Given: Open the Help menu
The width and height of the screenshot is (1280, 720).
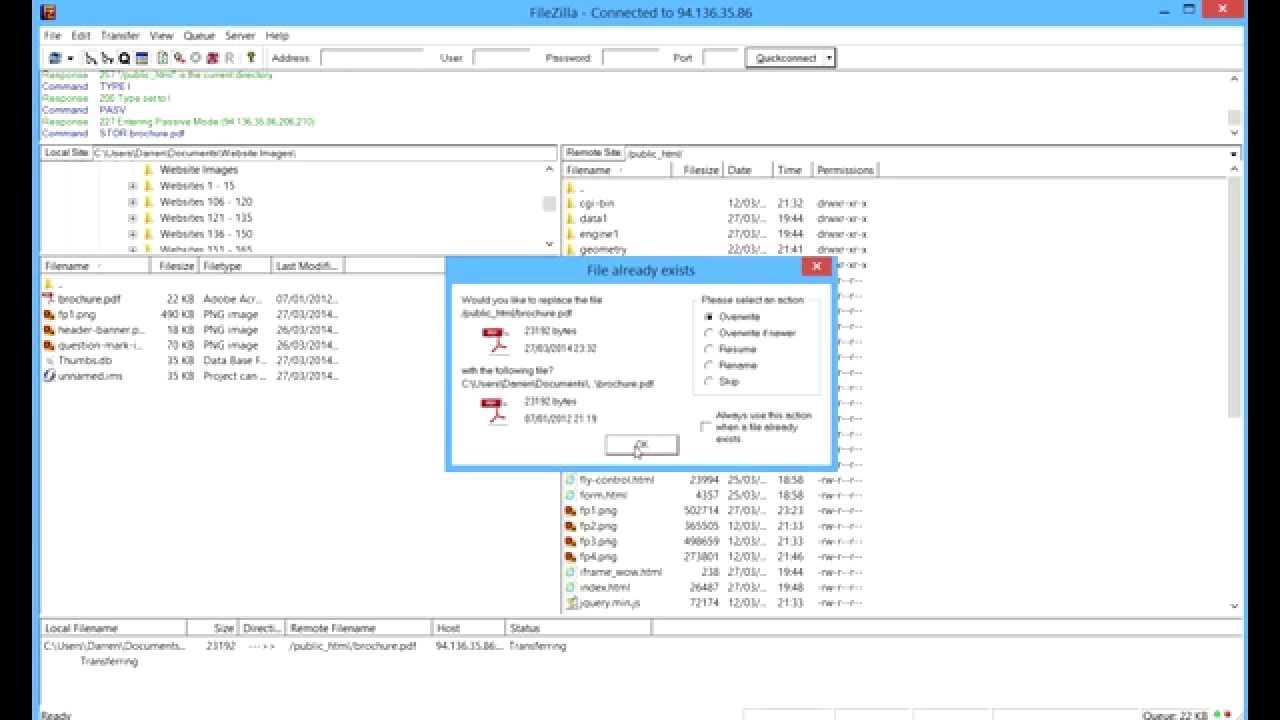Looking at the screenshot, I should (277, 35).
